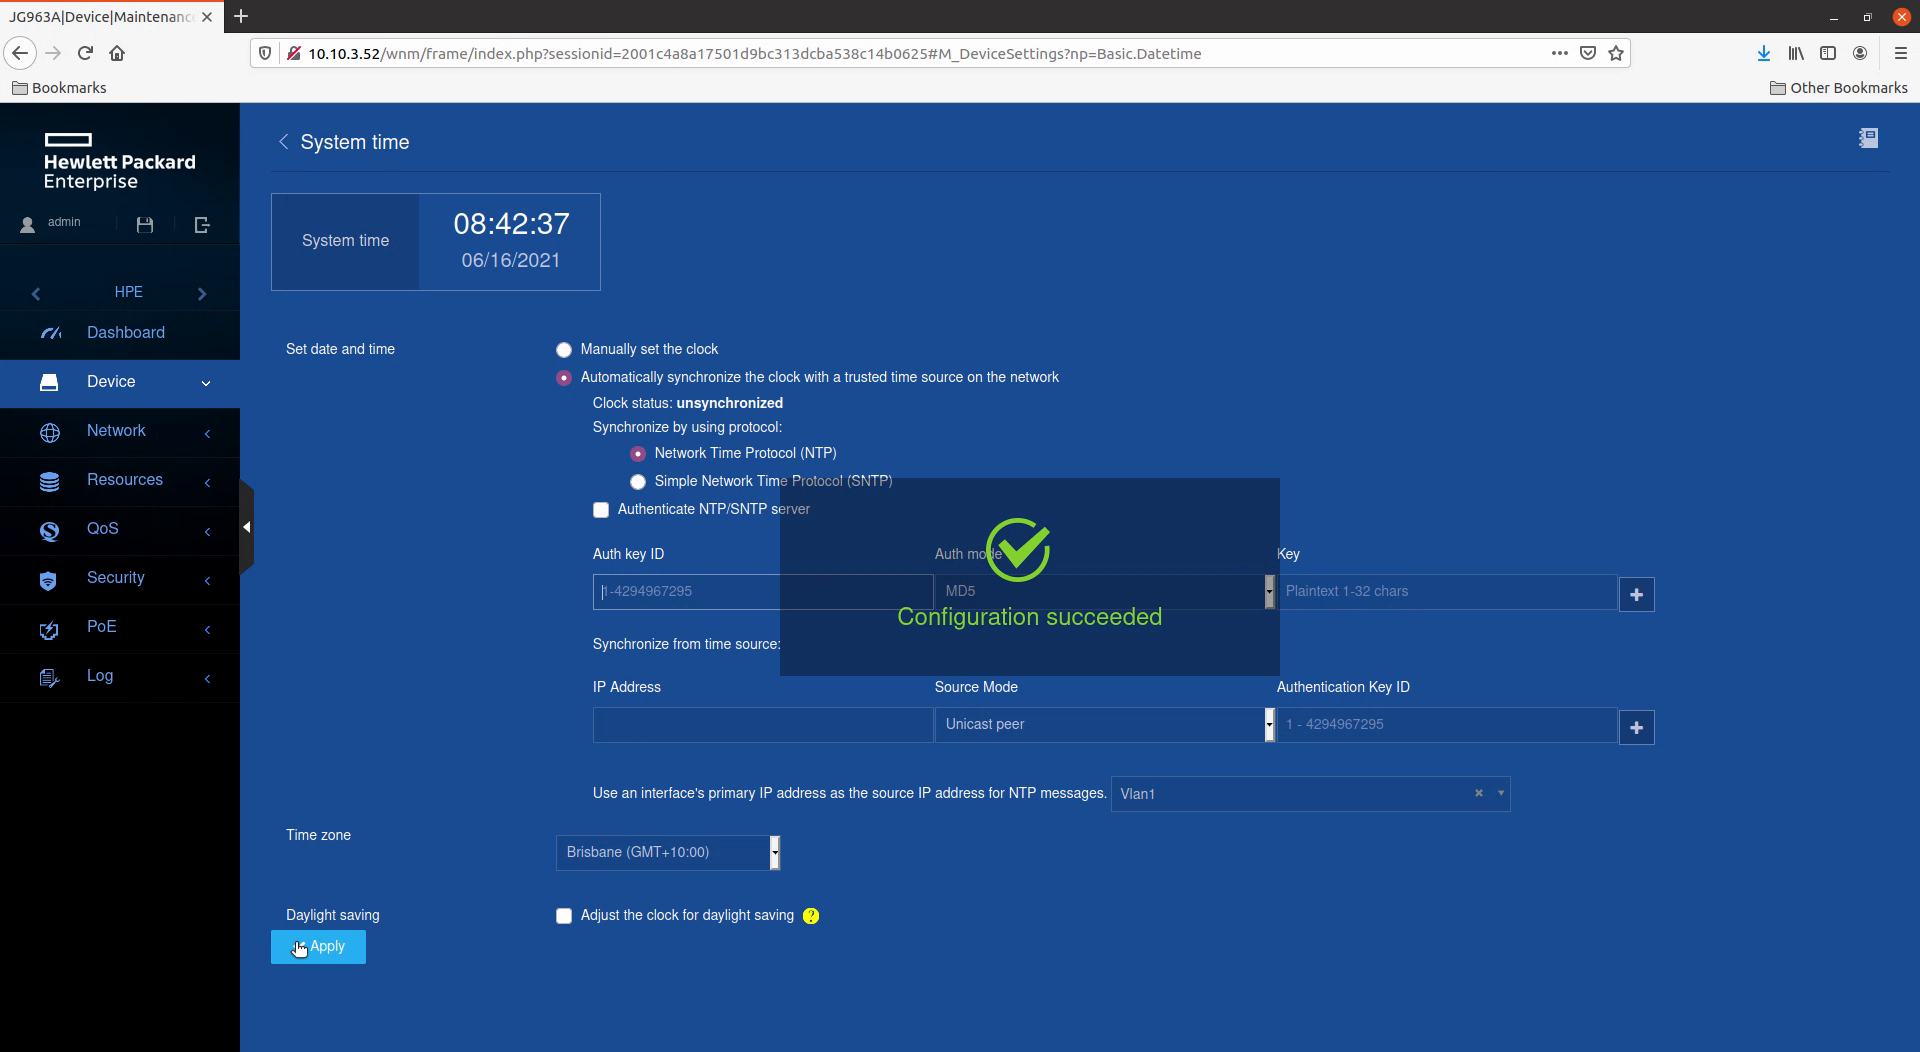Screen dimensions: 1920x1052
Task: Close the JG963A browser tab
Action: 207,17
